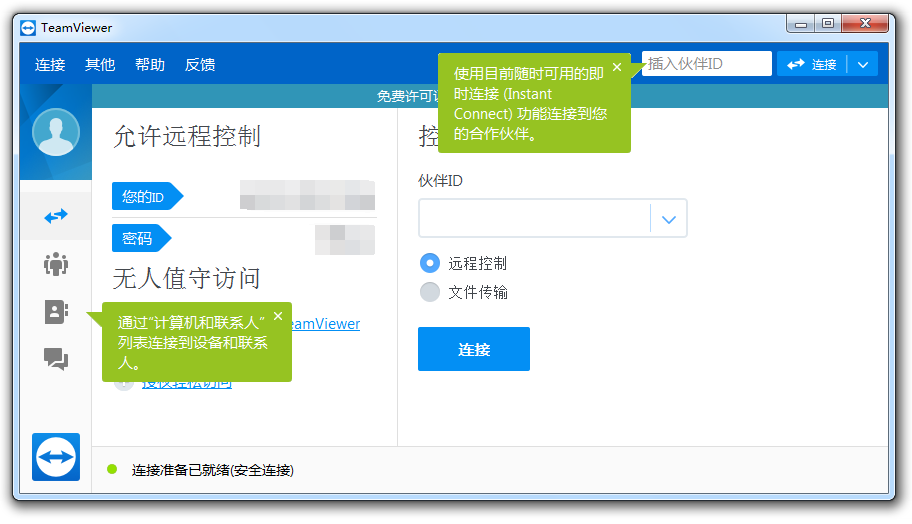Click the TeamViewer logo at bottom left

[56, 457]
